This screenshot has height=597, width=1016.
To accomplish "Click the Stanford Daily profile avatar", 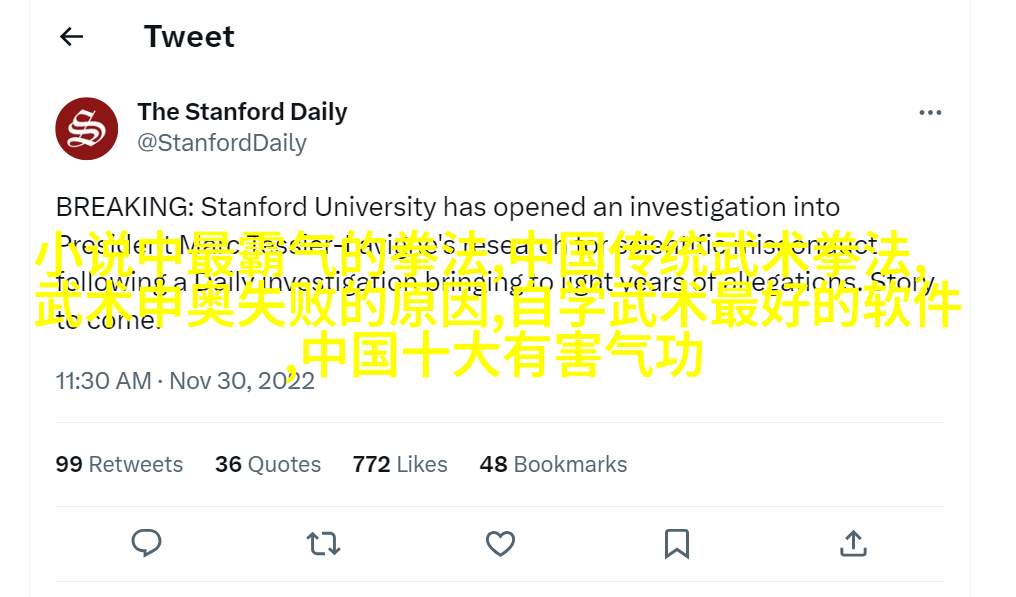I will (87, 128).
